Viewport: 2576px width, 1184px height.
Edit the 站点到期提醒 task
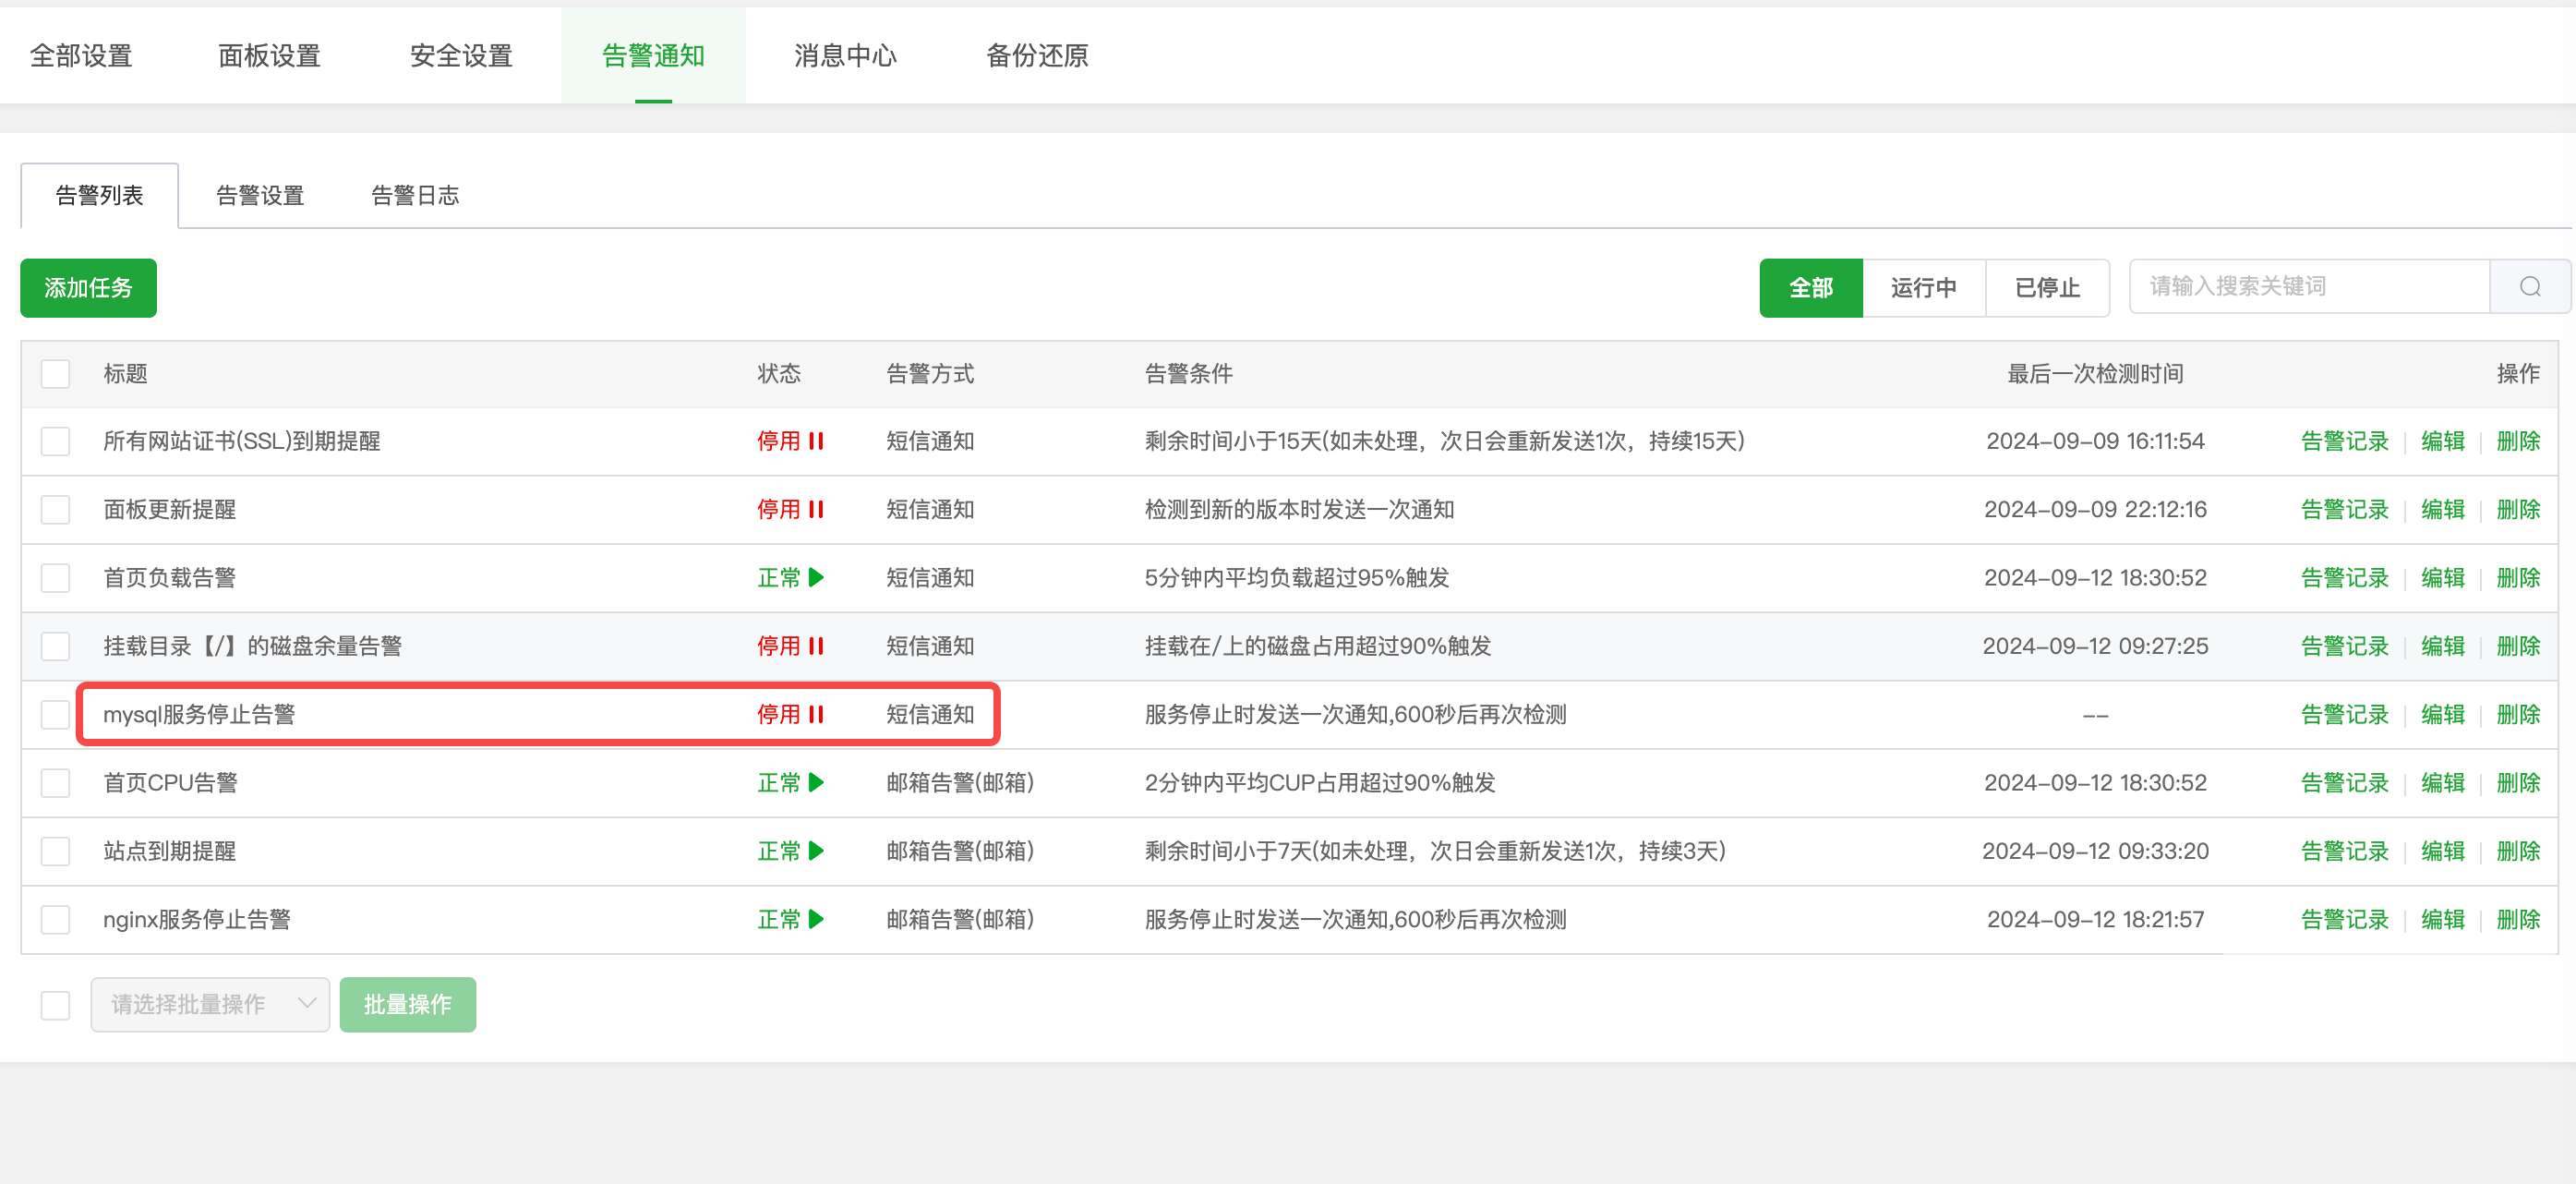click(2442, 851)
